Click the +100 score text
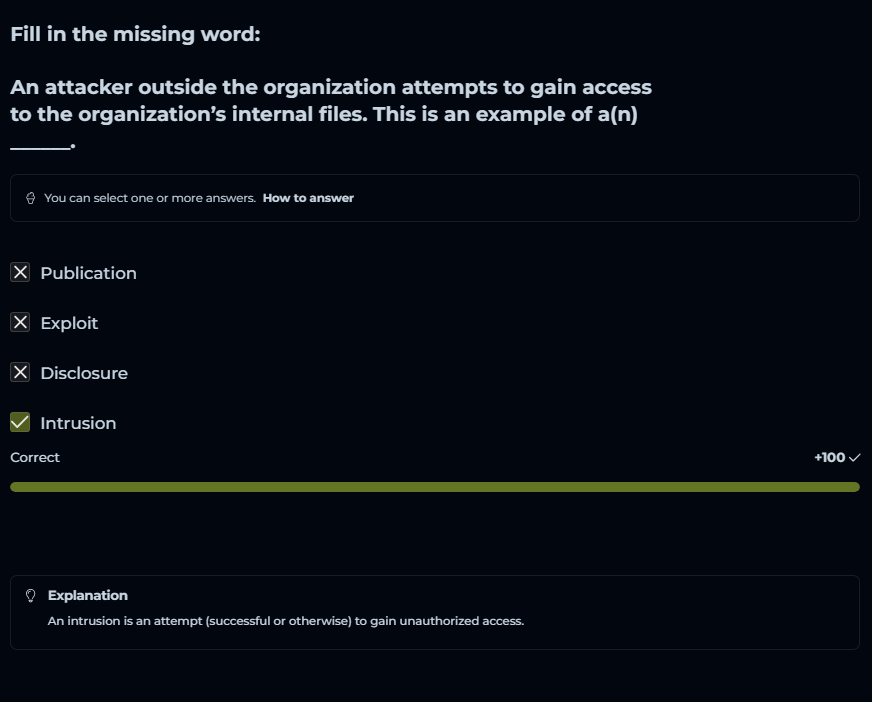Image resolution: width=872 pixels, height=702 pixels. click(829, 458)
